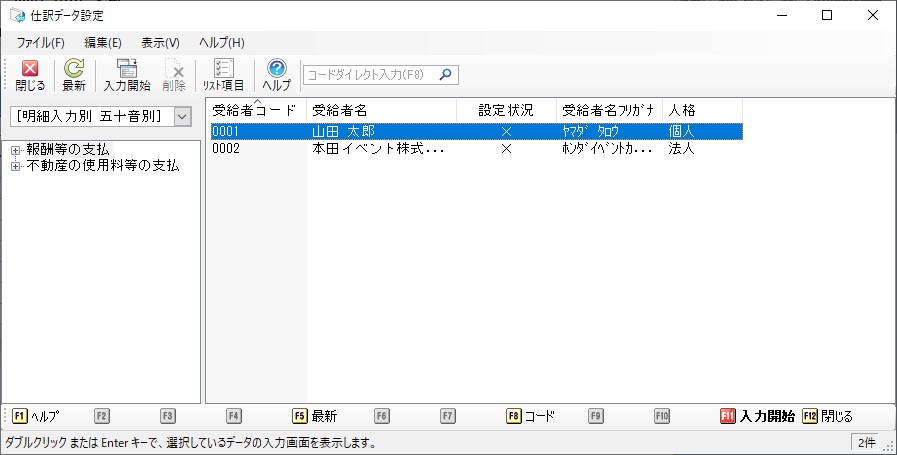The width and height of the screenshot is (897, 455).
Task: Click the 入力開始 toolbar icon
Action: pos(127,75)
